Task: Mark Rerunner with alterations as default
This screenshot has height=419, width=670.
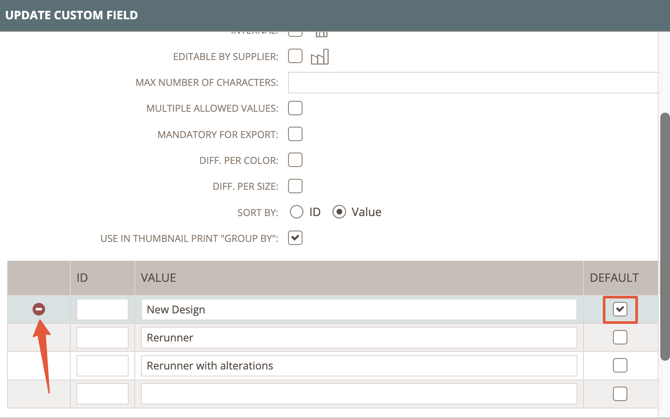Action: 620,366
